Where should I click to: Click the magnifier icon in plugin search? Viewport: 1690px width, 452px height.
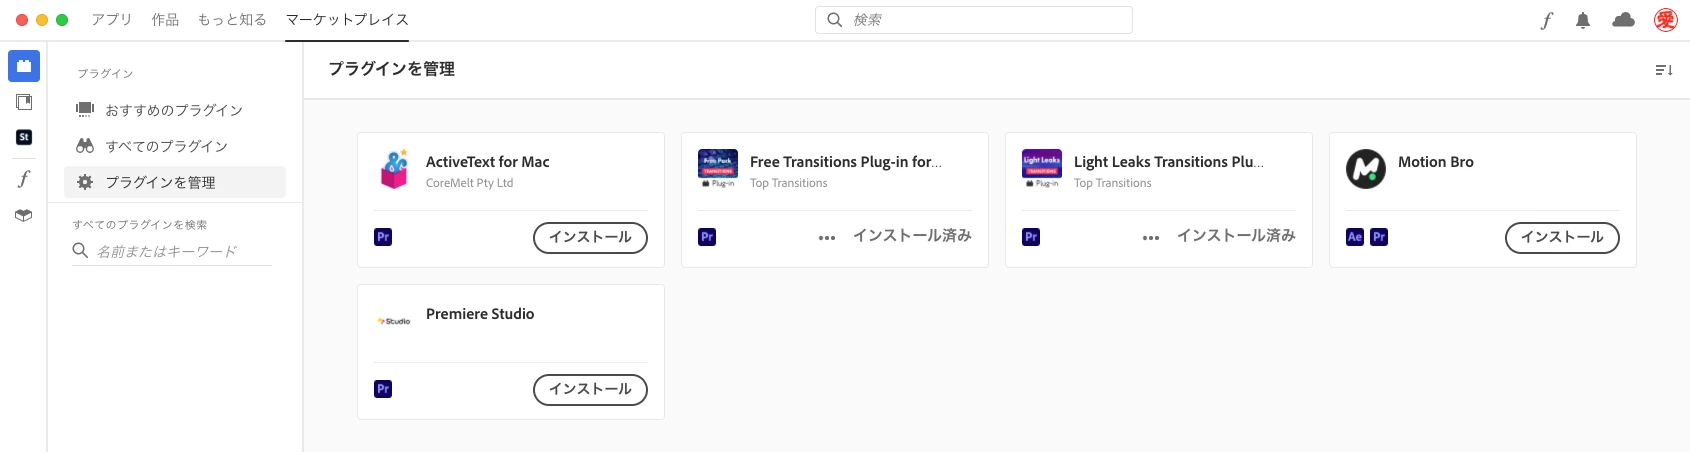80,250
